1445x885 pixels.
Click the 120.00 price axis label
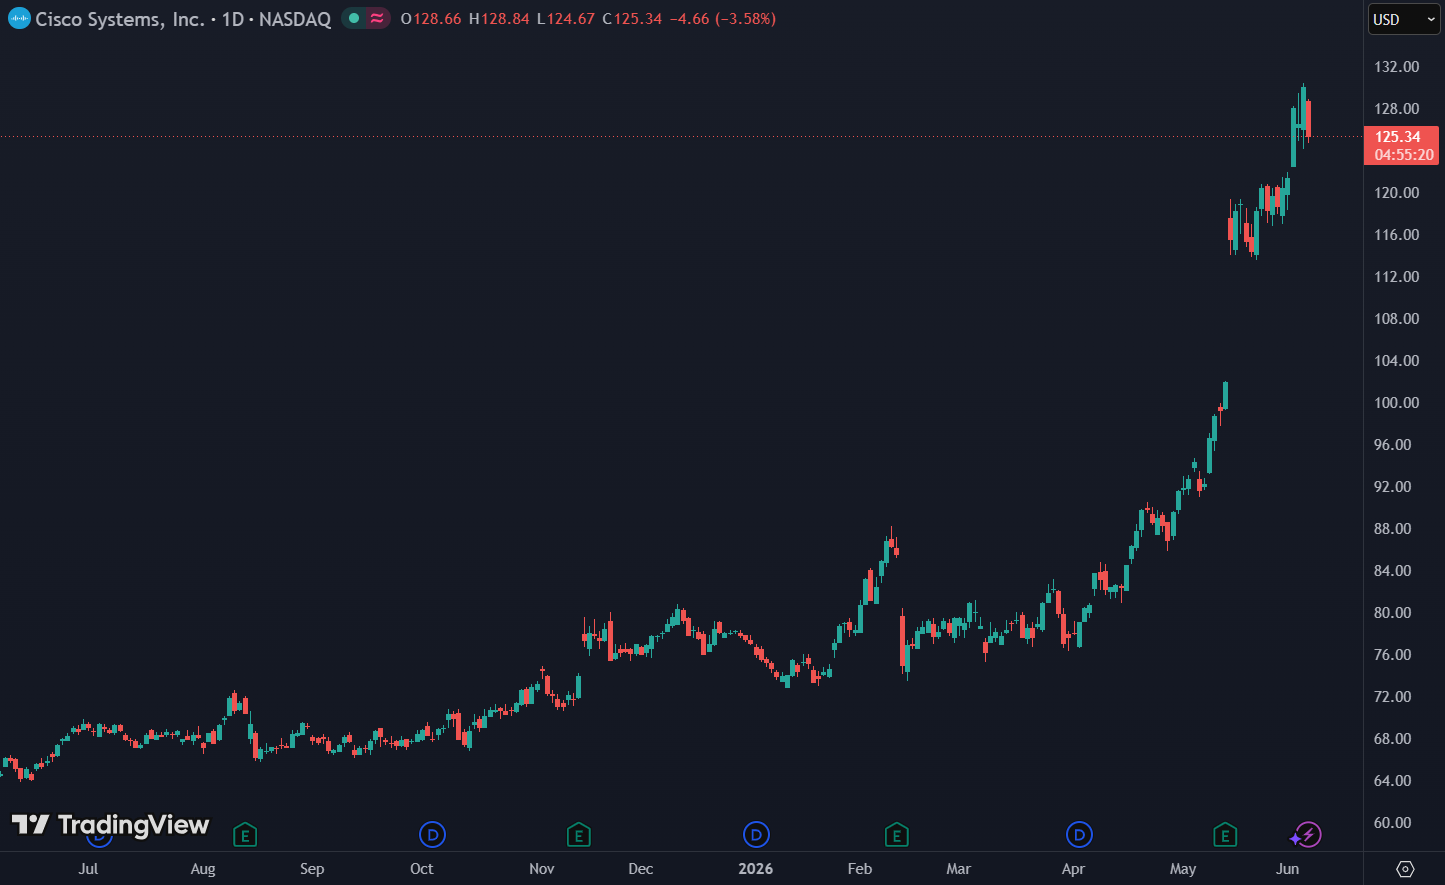click(x=1396, y=193)
